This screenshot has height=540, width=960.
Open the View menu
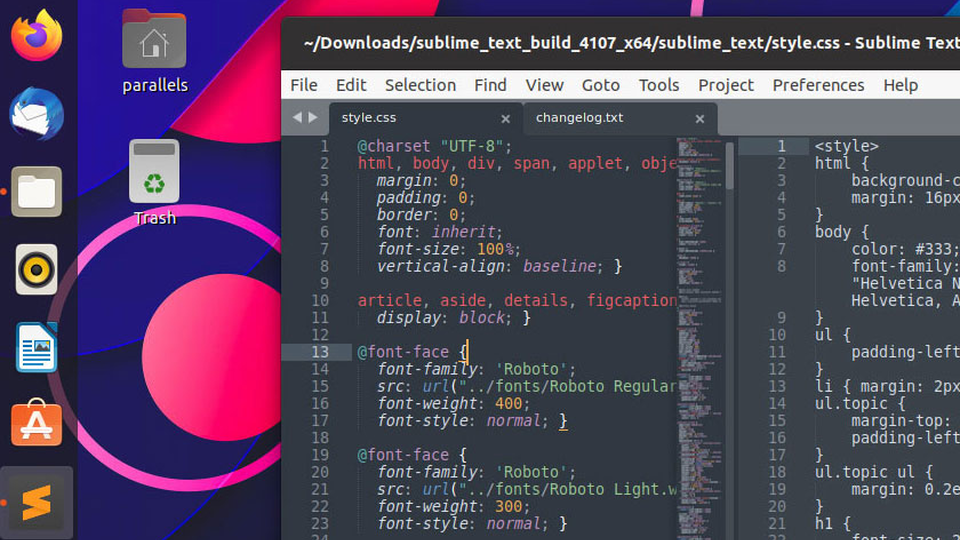[x=544, y=85]
